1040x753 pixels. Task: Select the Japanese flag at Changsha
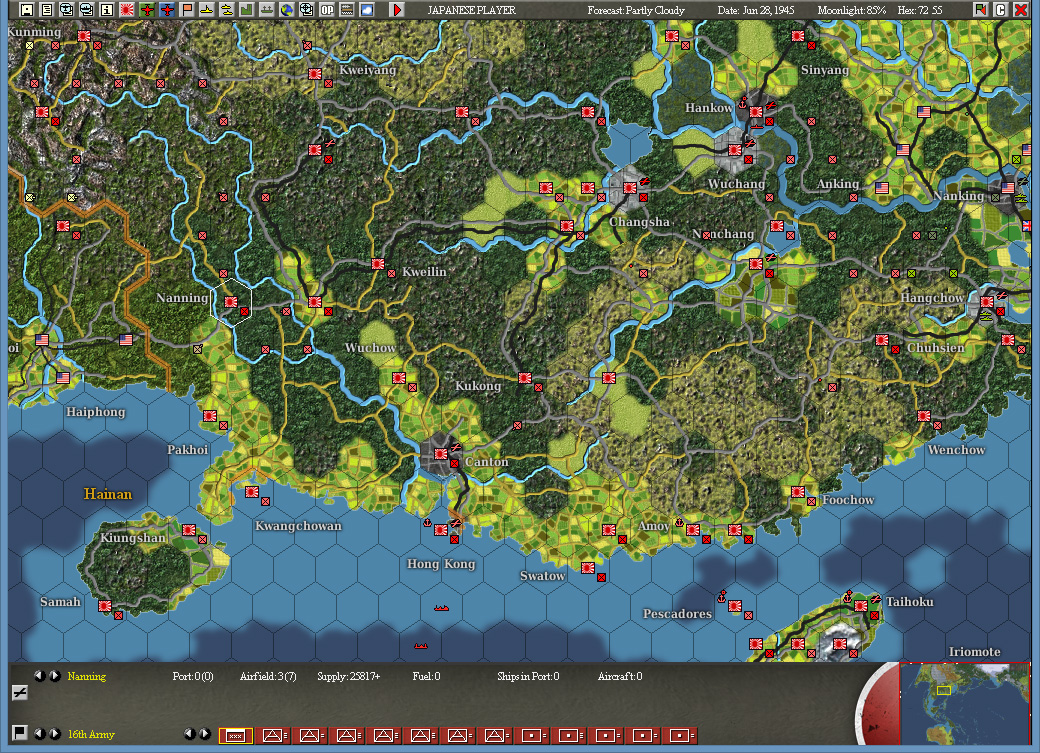(629, 188)
